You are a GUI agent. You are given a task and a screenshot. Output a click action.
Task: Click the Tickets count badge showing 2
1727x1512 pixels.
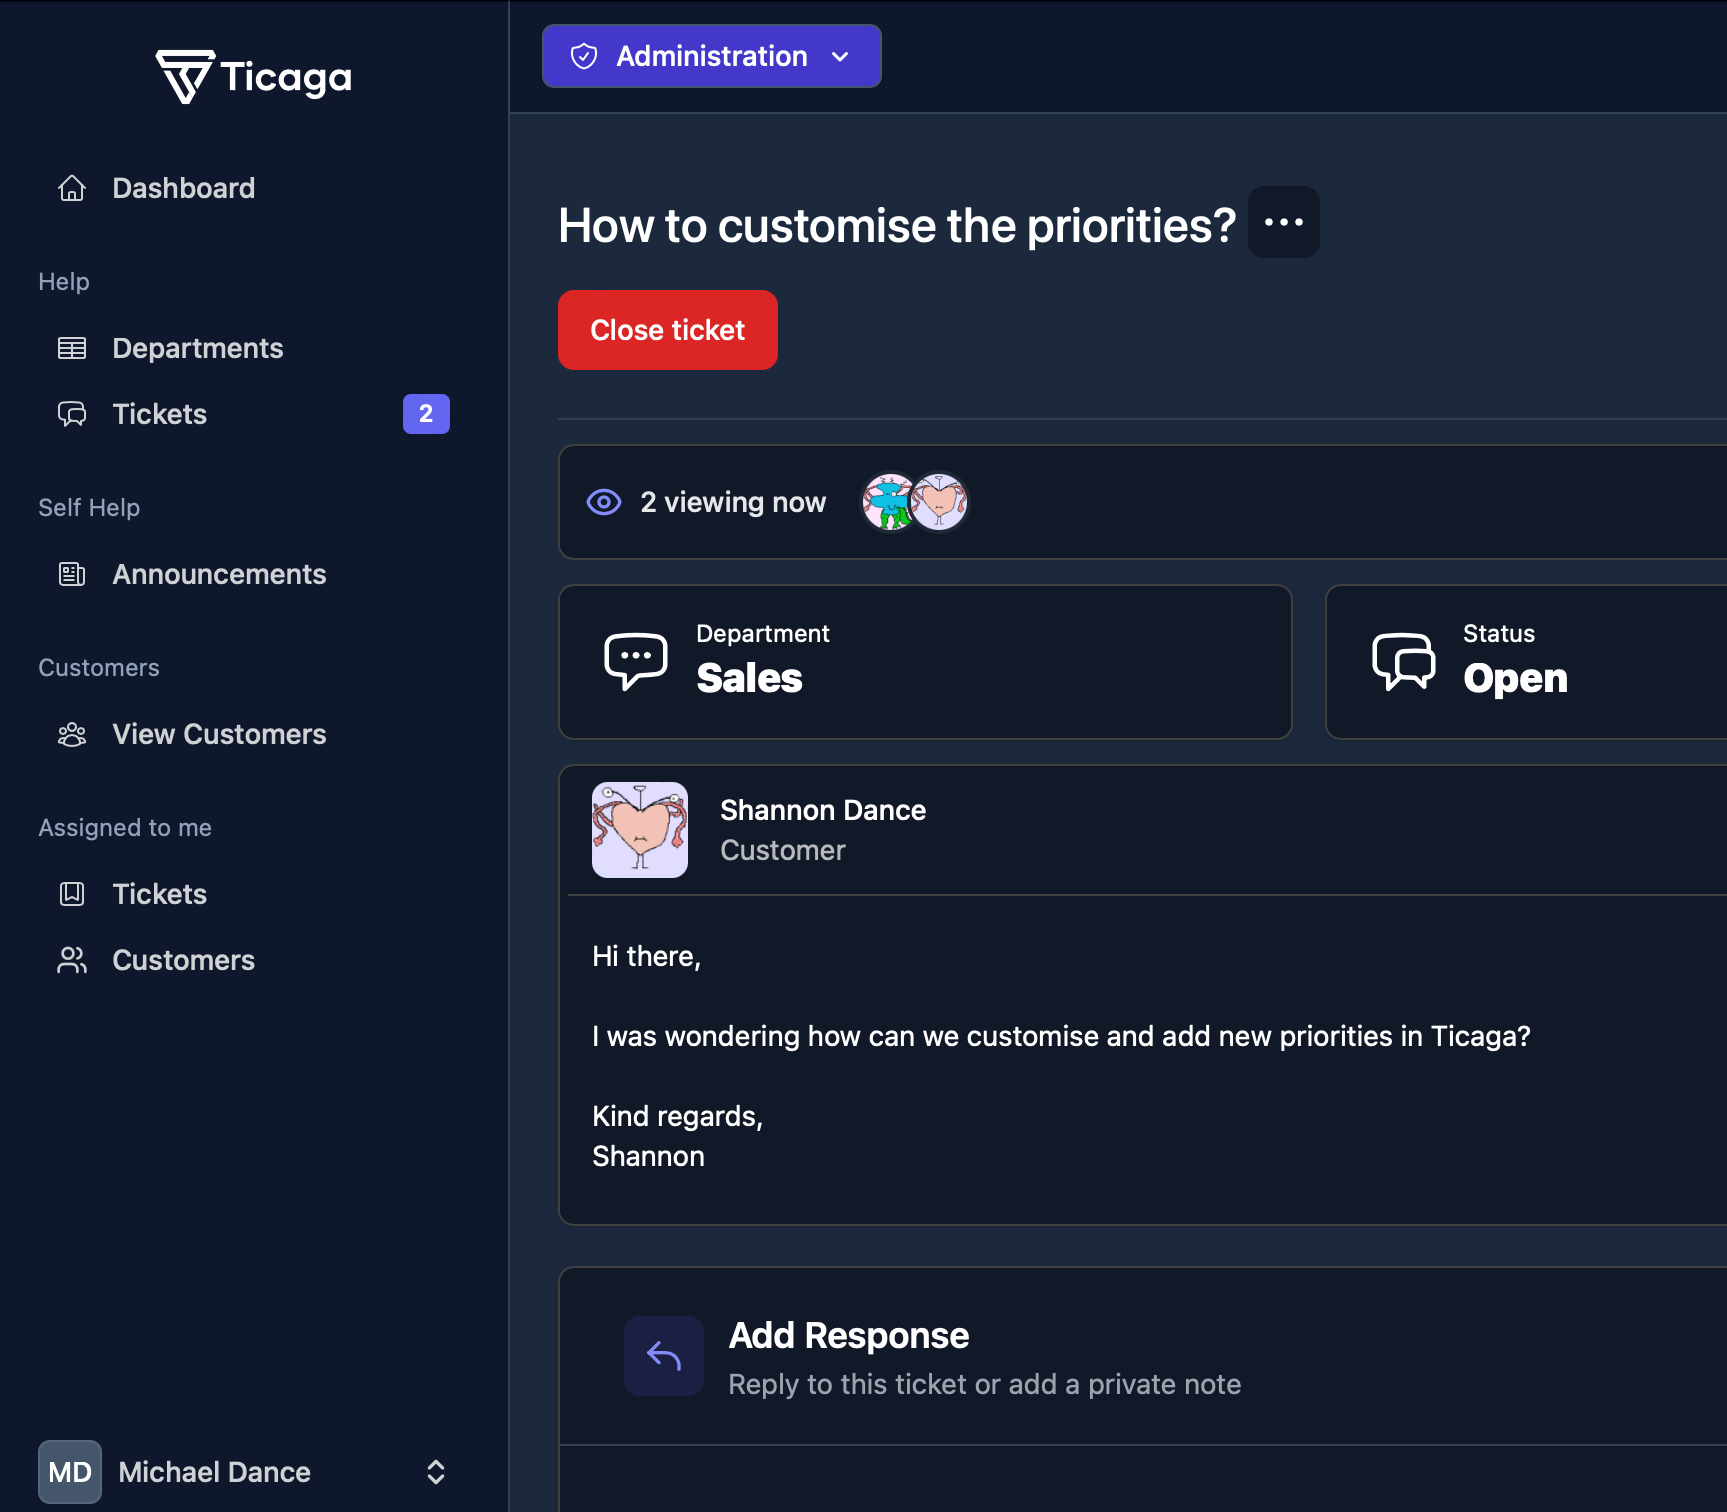tap(426, 414)
